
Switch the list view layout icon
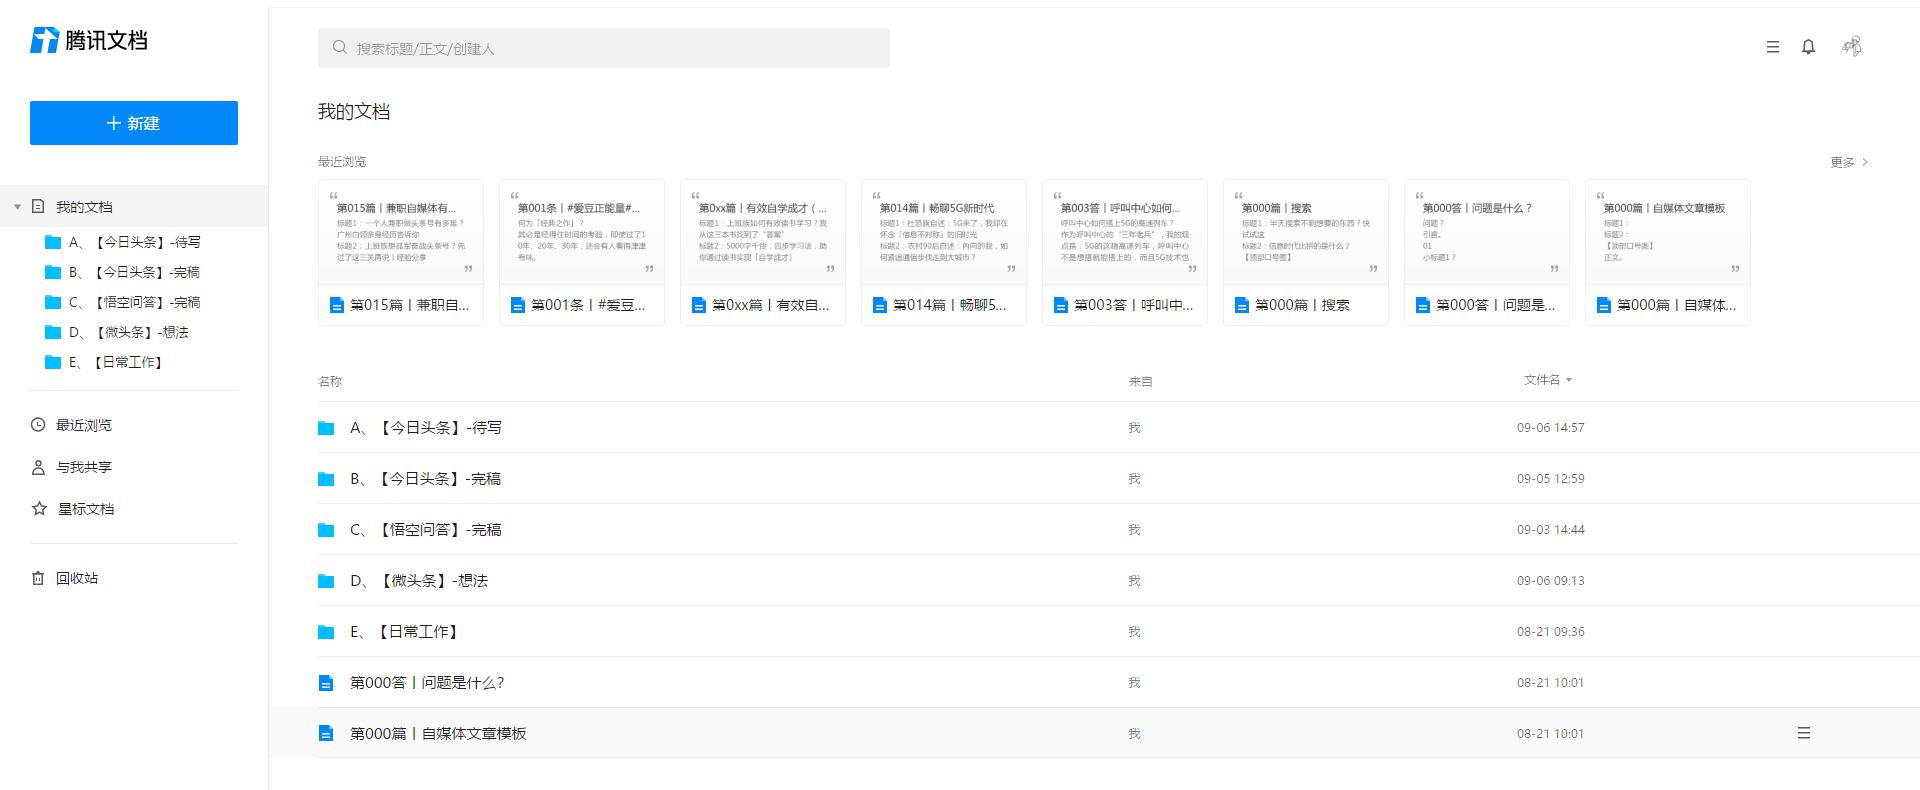[1773, 47]
